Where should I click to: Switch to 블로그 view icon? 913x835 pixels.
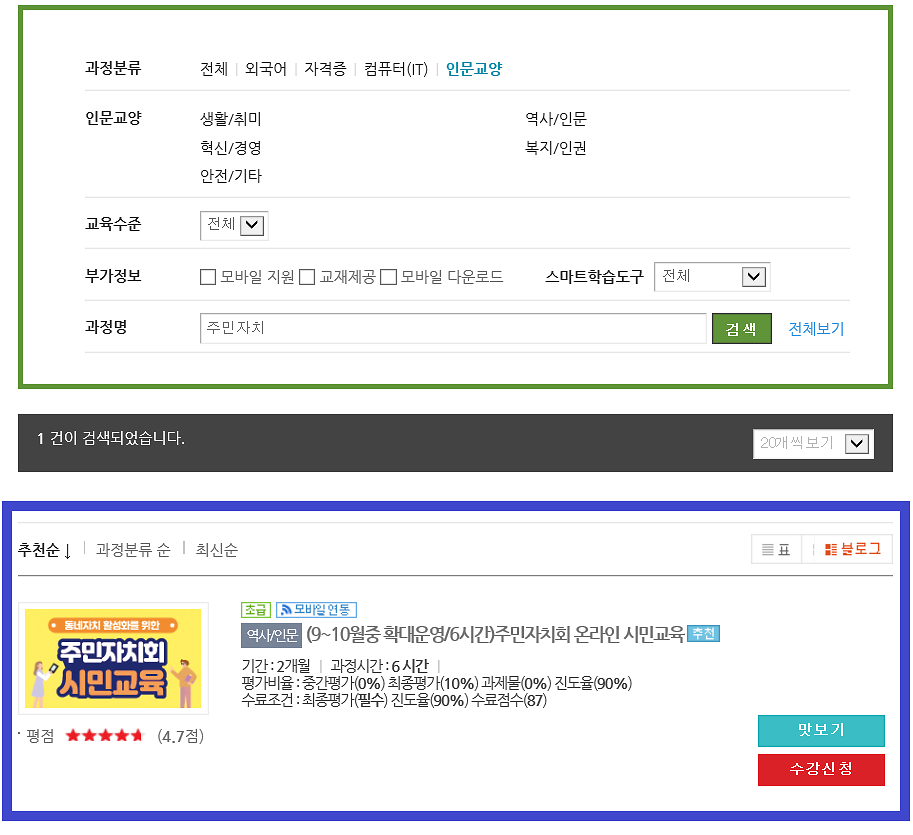853,549
